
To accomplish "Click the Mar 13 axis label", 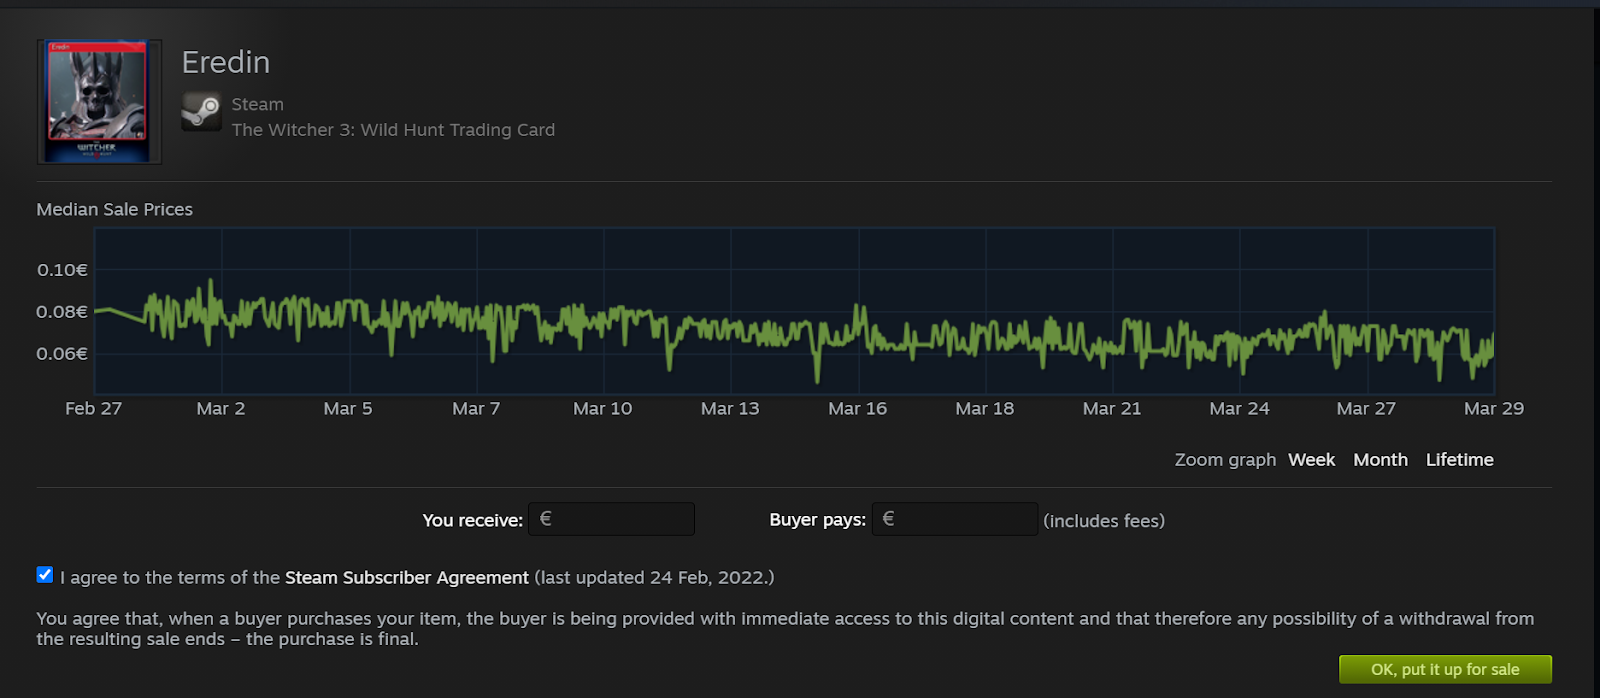I will (x=730, y=409).
